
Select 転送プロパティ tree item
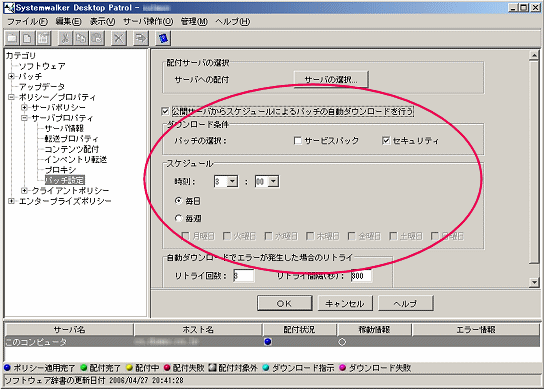71,138
